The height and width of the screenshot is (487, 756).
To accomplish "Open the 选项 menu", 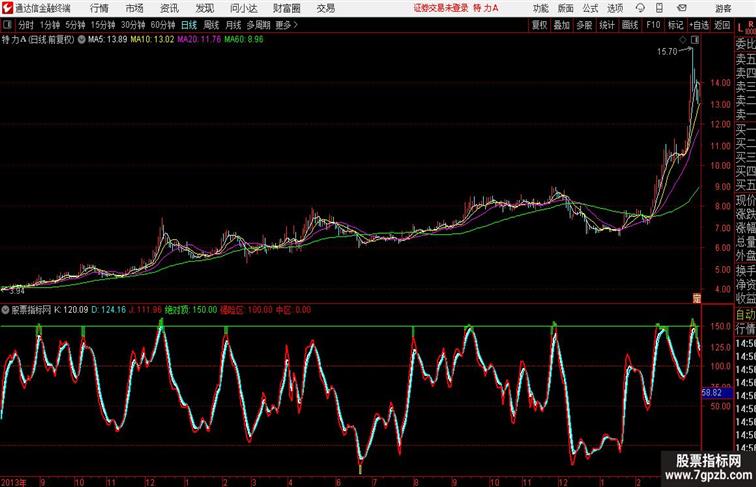I will [x=615, y=8].
